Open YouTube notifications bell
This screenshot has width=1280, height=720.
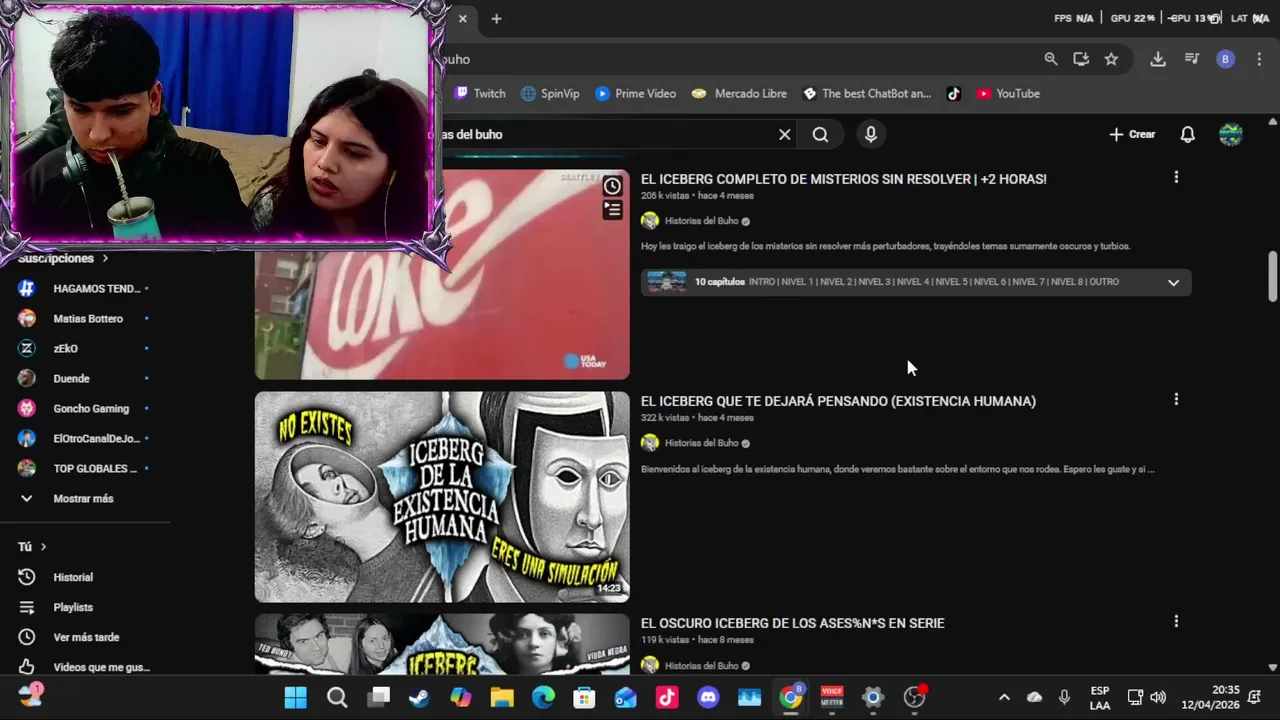coord(1188,134)
